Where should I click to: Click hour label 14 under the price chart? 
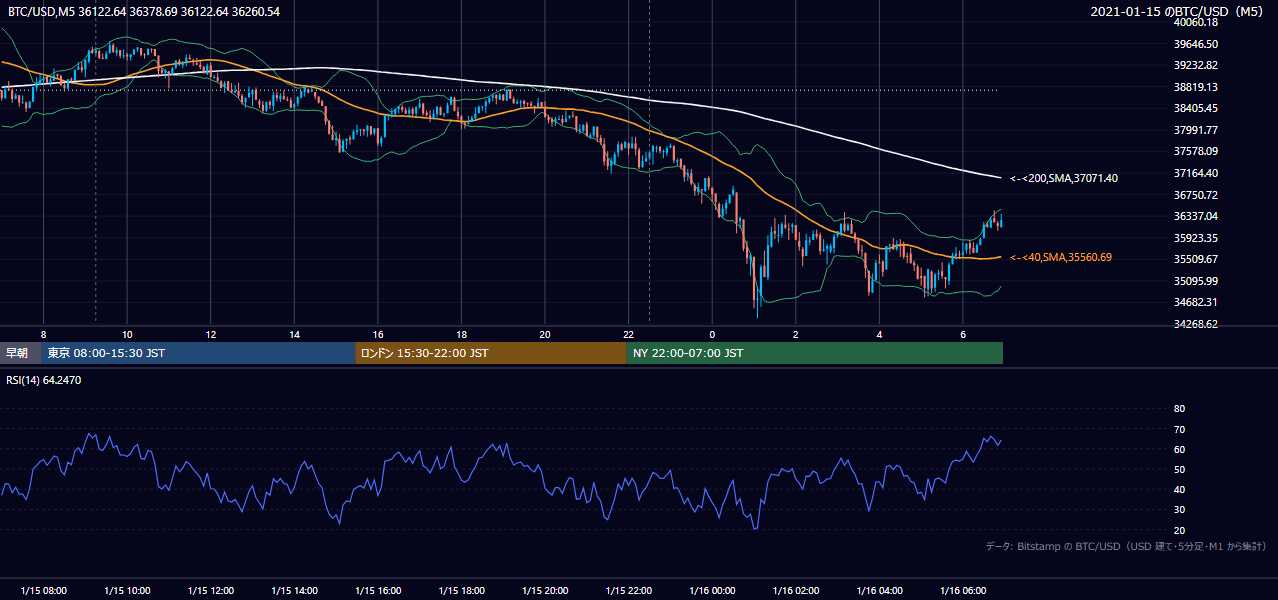coord(294,334)
